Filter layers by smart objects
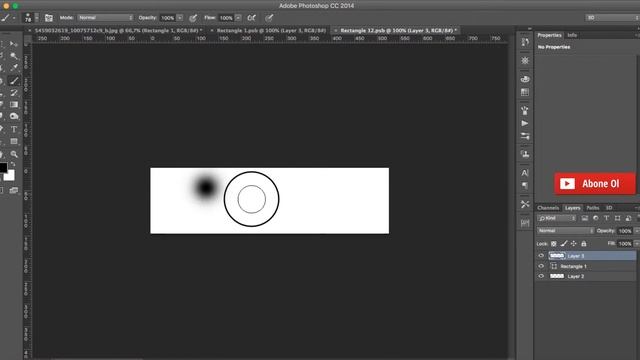 click(629, 218)
